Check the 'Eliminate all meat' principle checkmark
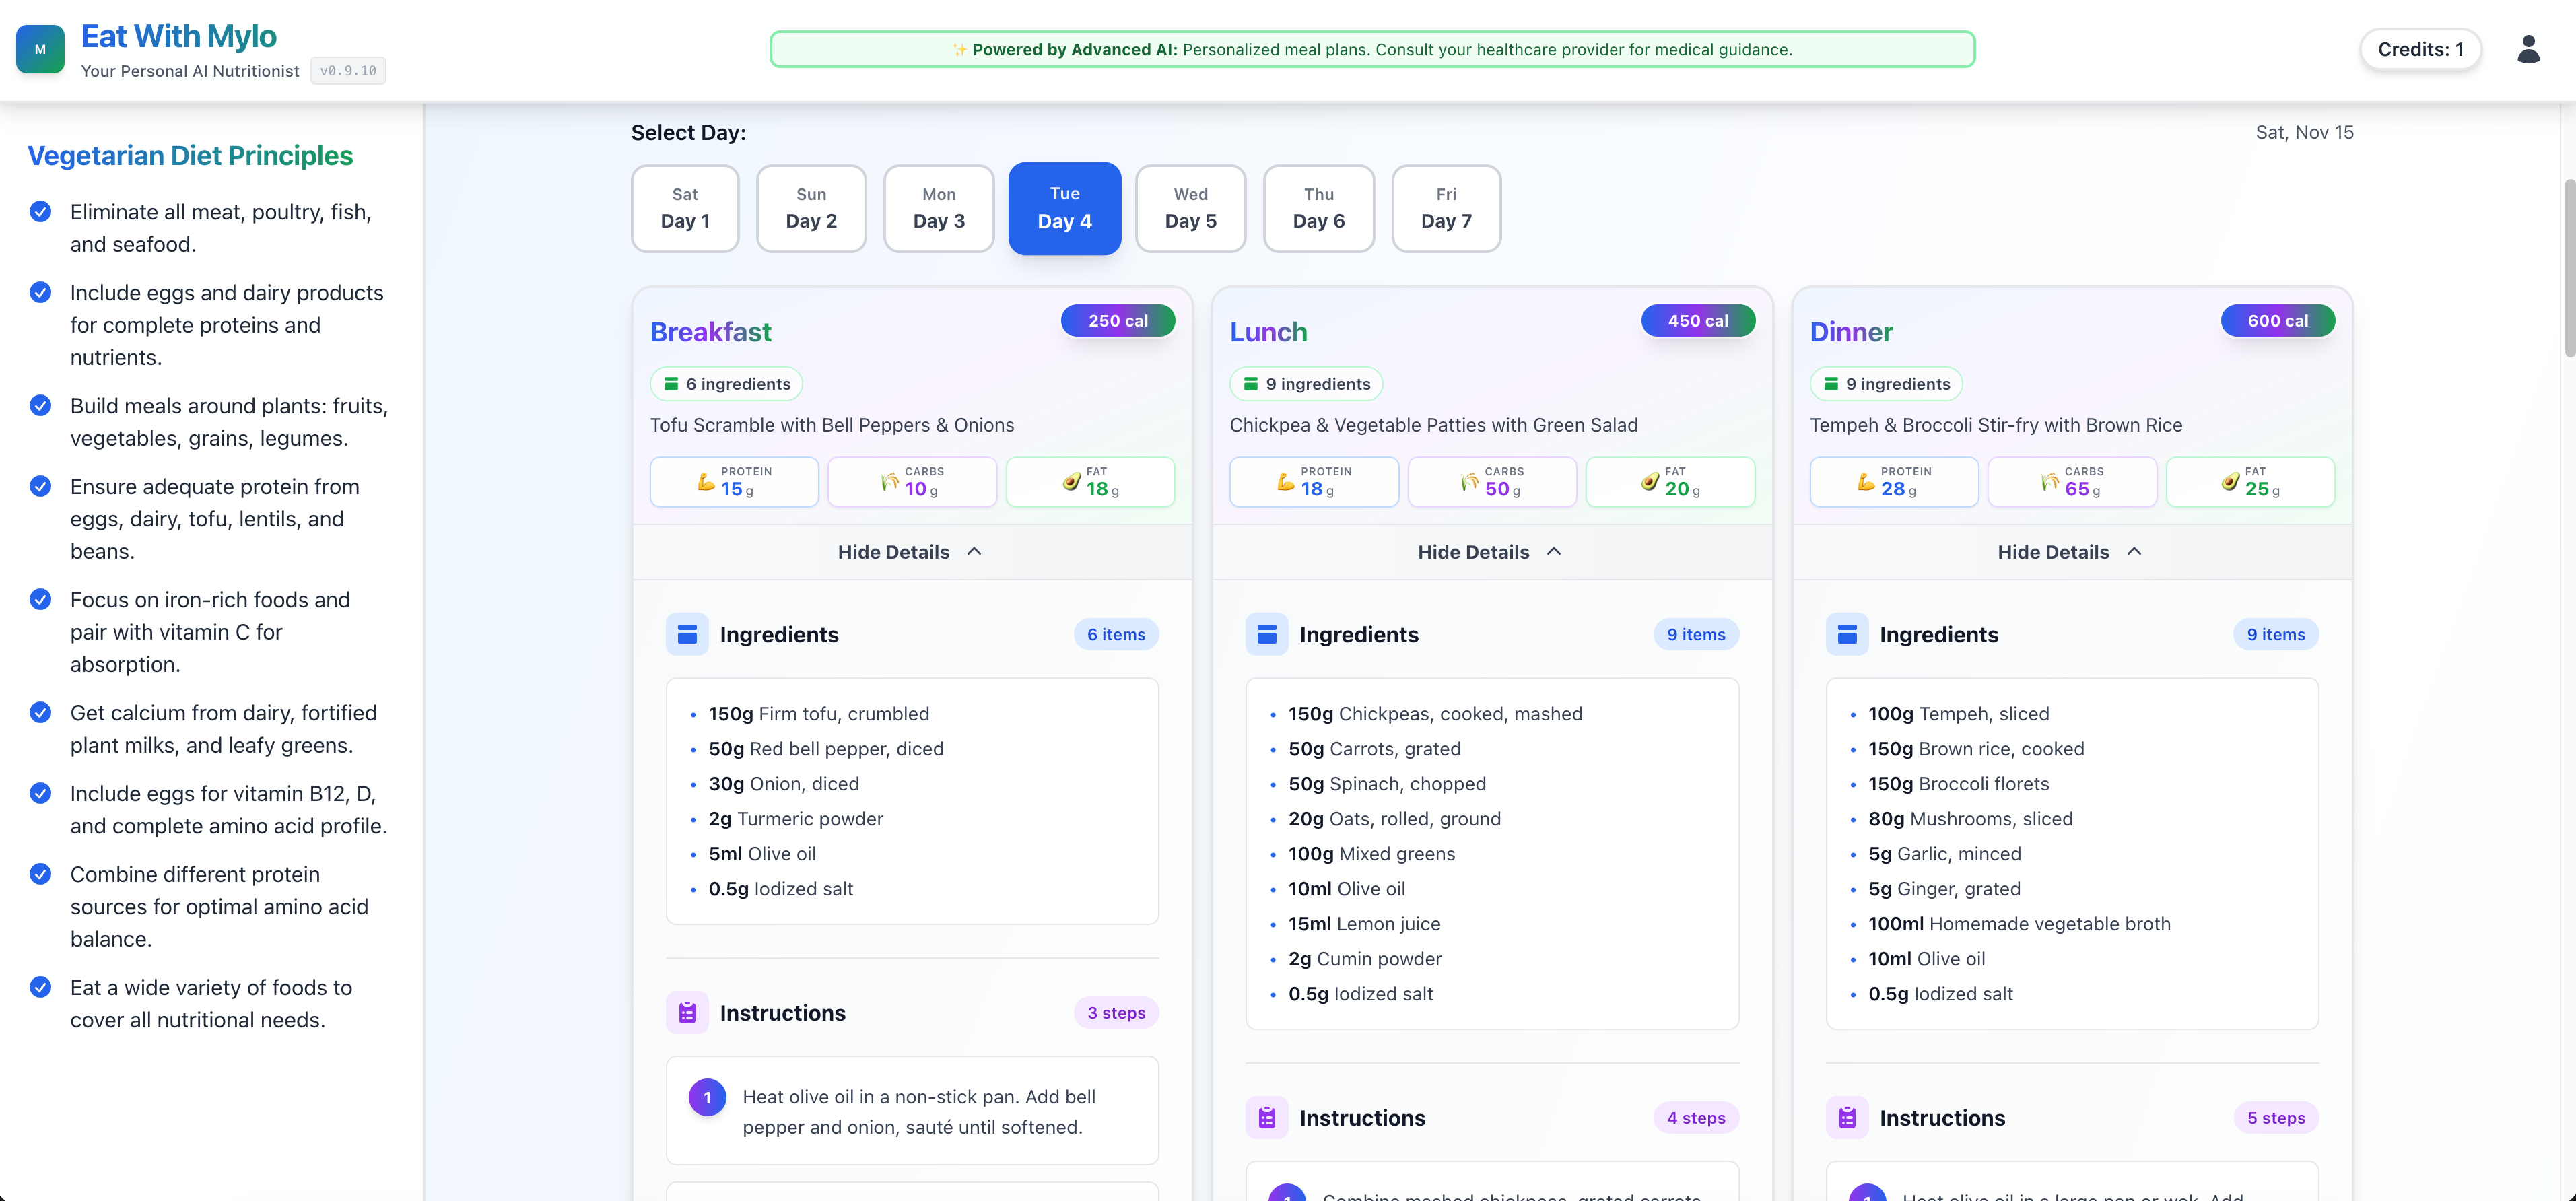 click(x=40, y=211)
